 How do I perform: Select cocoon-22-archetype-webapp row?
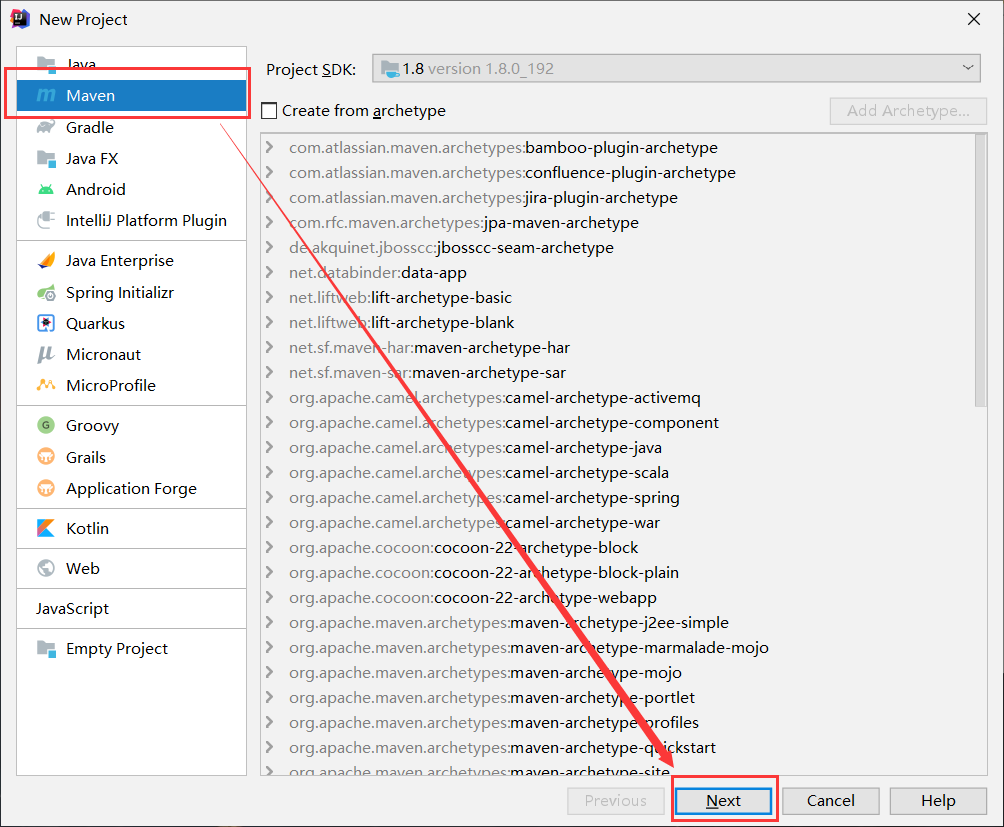click(x=617, y=597)
